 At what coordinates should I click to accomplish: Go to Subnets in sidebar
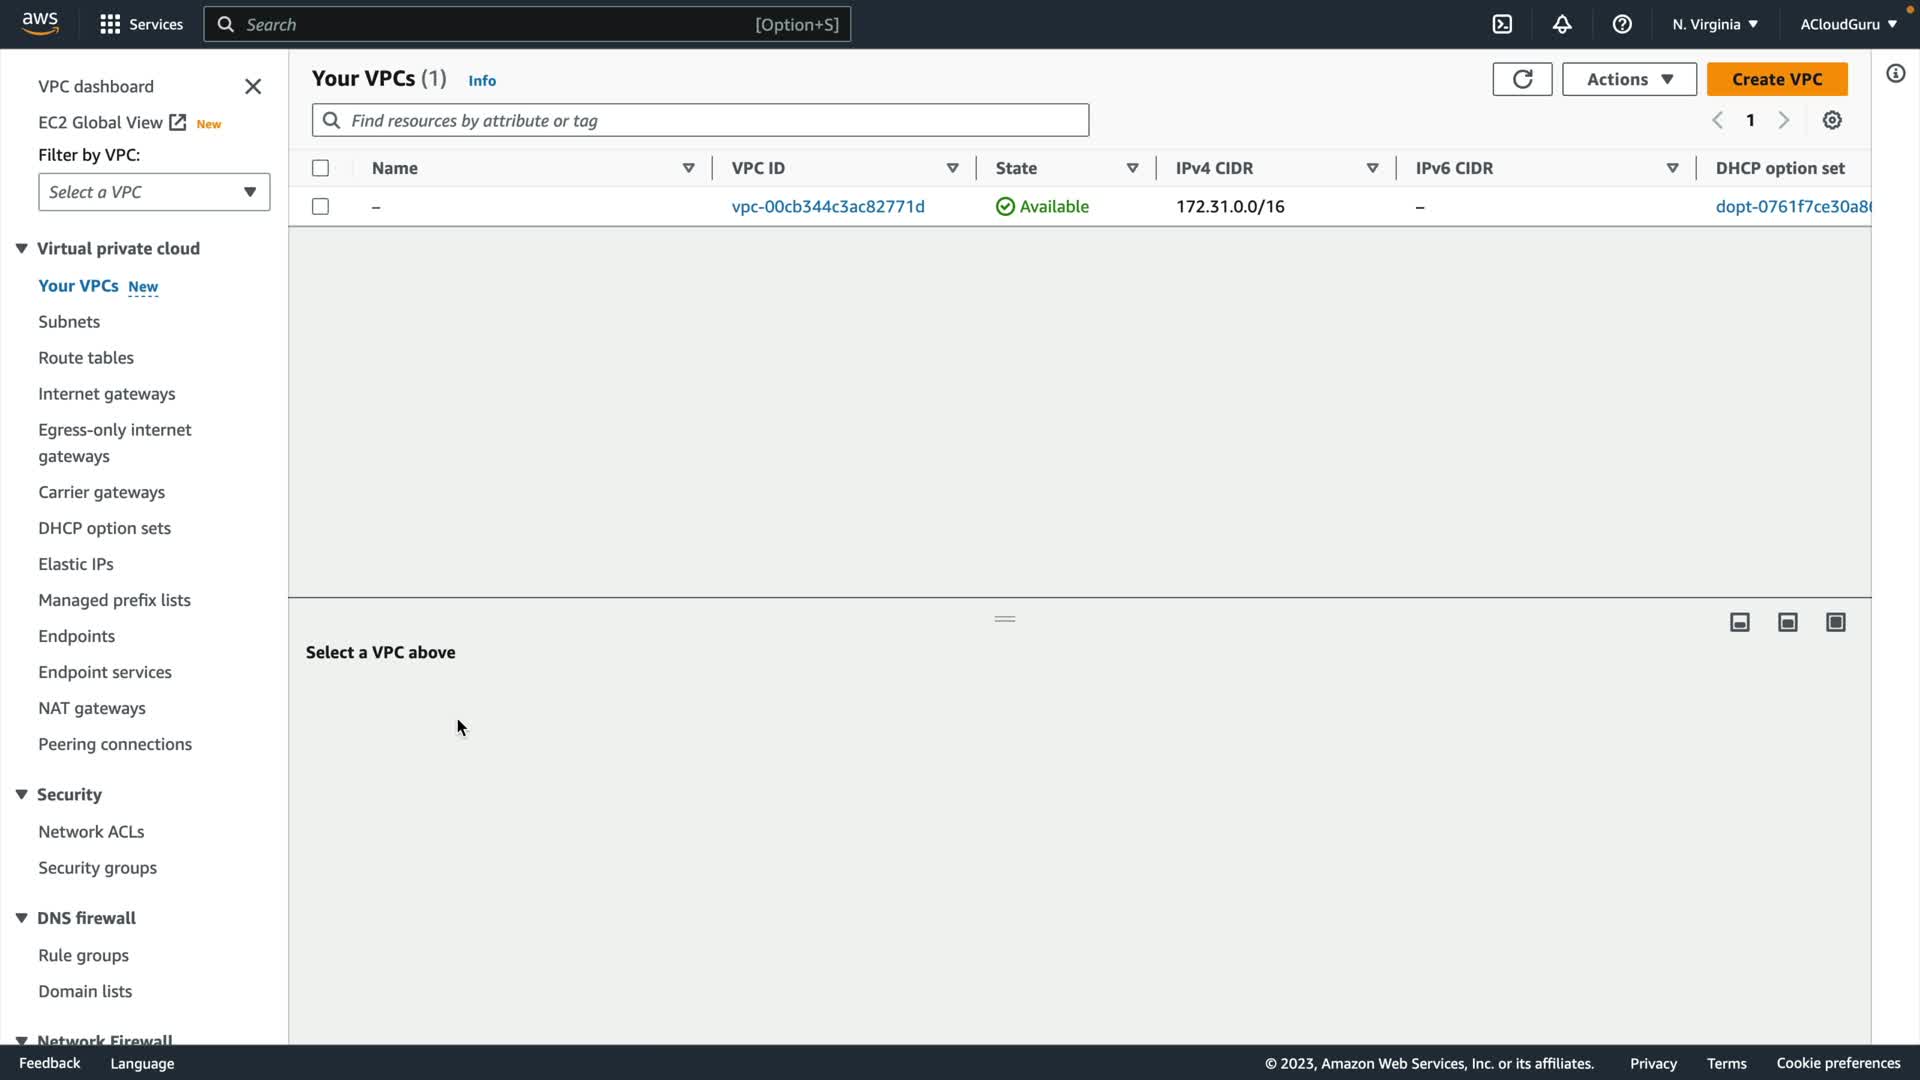coord(69,322)
